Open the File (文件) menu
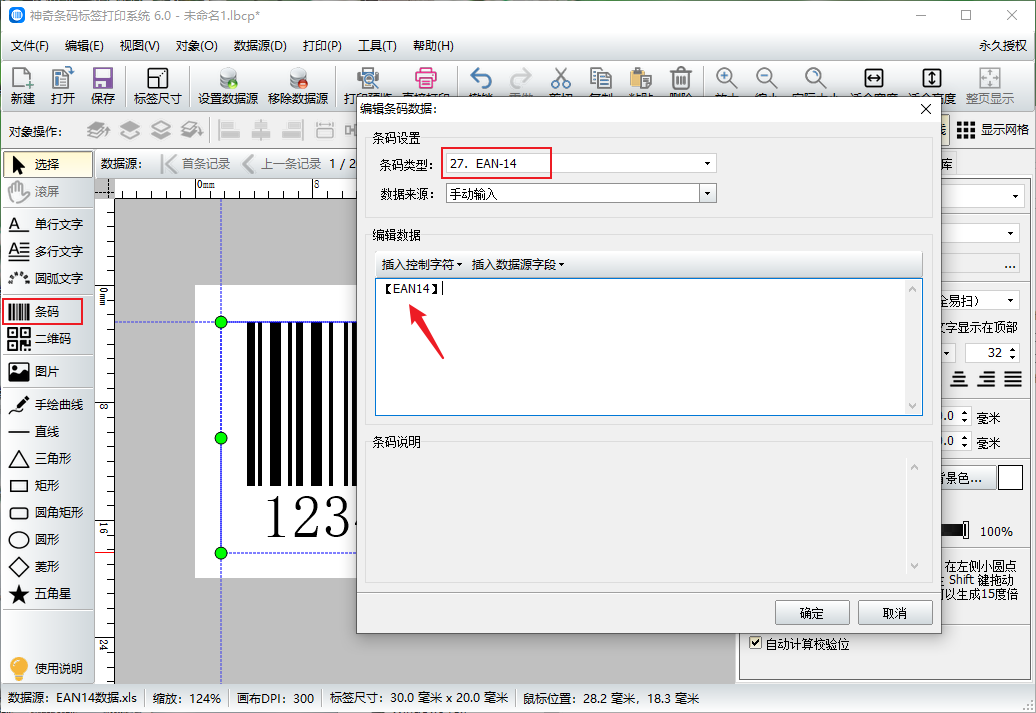Image resolution: width=1036 pixels, height=713 pixels. point(30,46)
